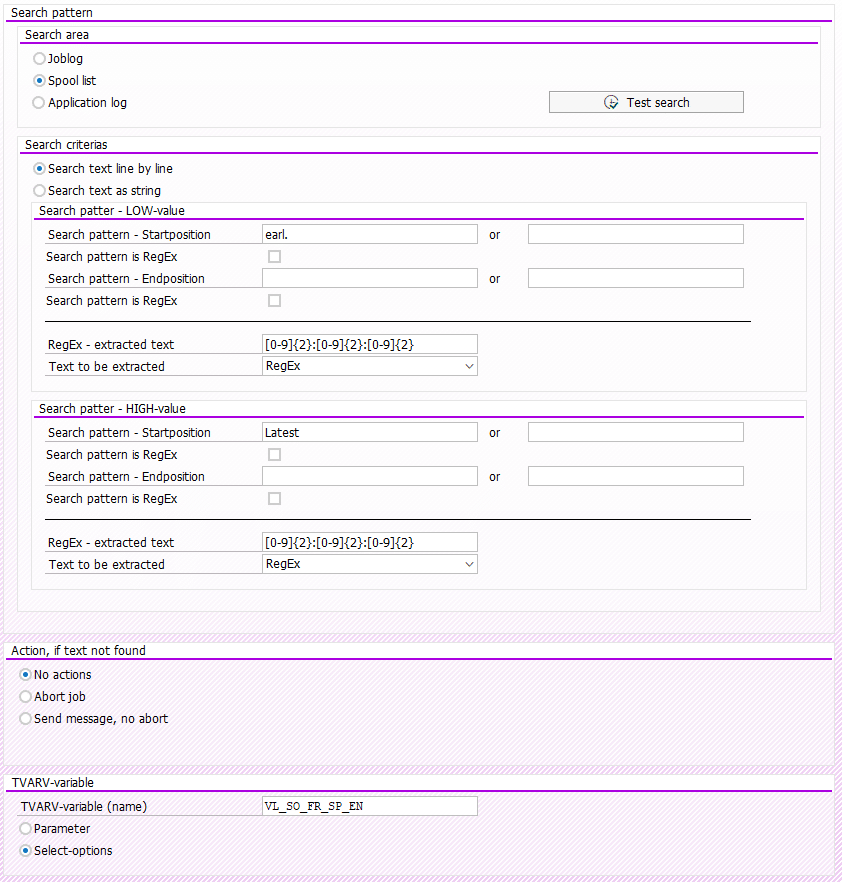
Task: Select Abort job if text not found
Action: click(25, 696)
